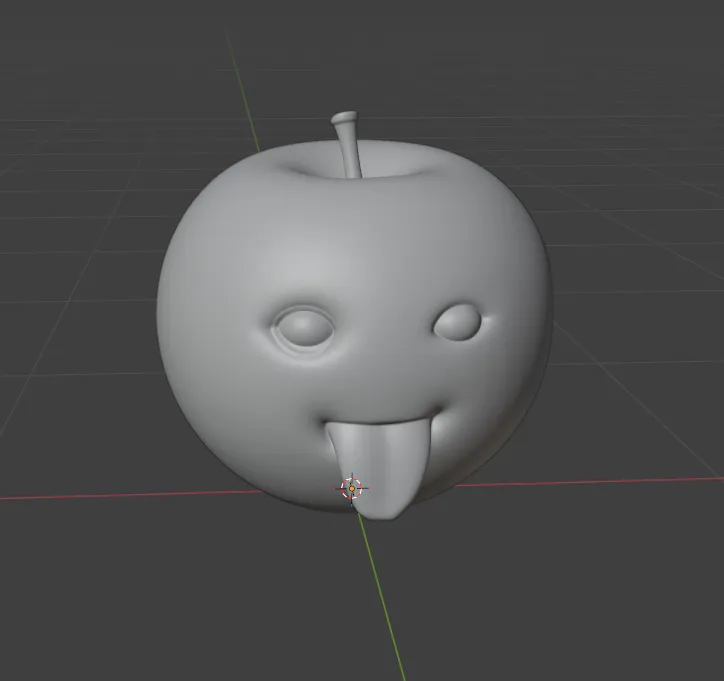724x681 pixels.
Task: Click the flared top of the stem
Action: tap(344, 120)
